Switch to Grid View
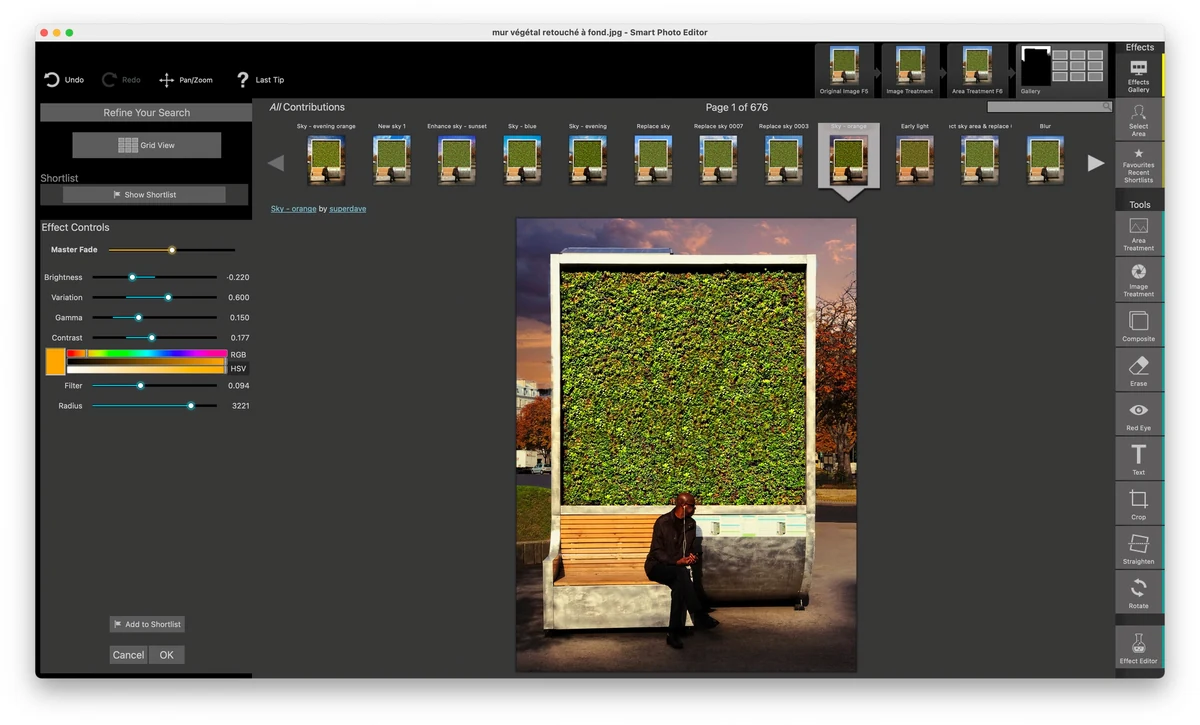Screen dimensions: 1200x725 pyautogui.click(x=146, y=145)
